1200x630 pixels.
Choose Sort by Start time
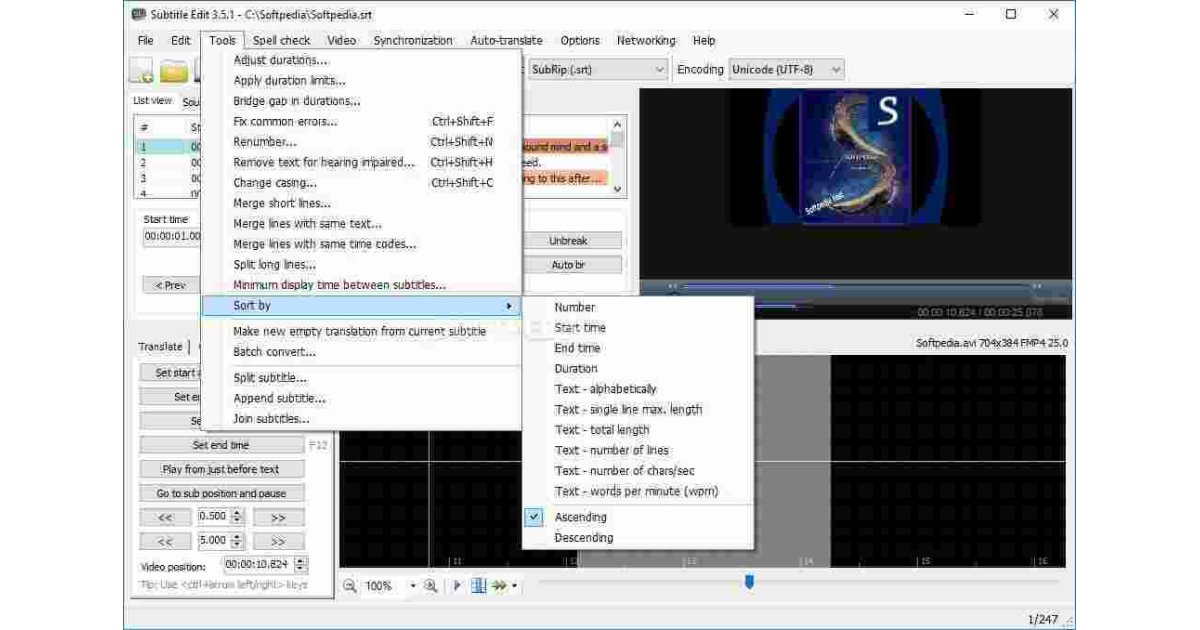tap(579, 328)
